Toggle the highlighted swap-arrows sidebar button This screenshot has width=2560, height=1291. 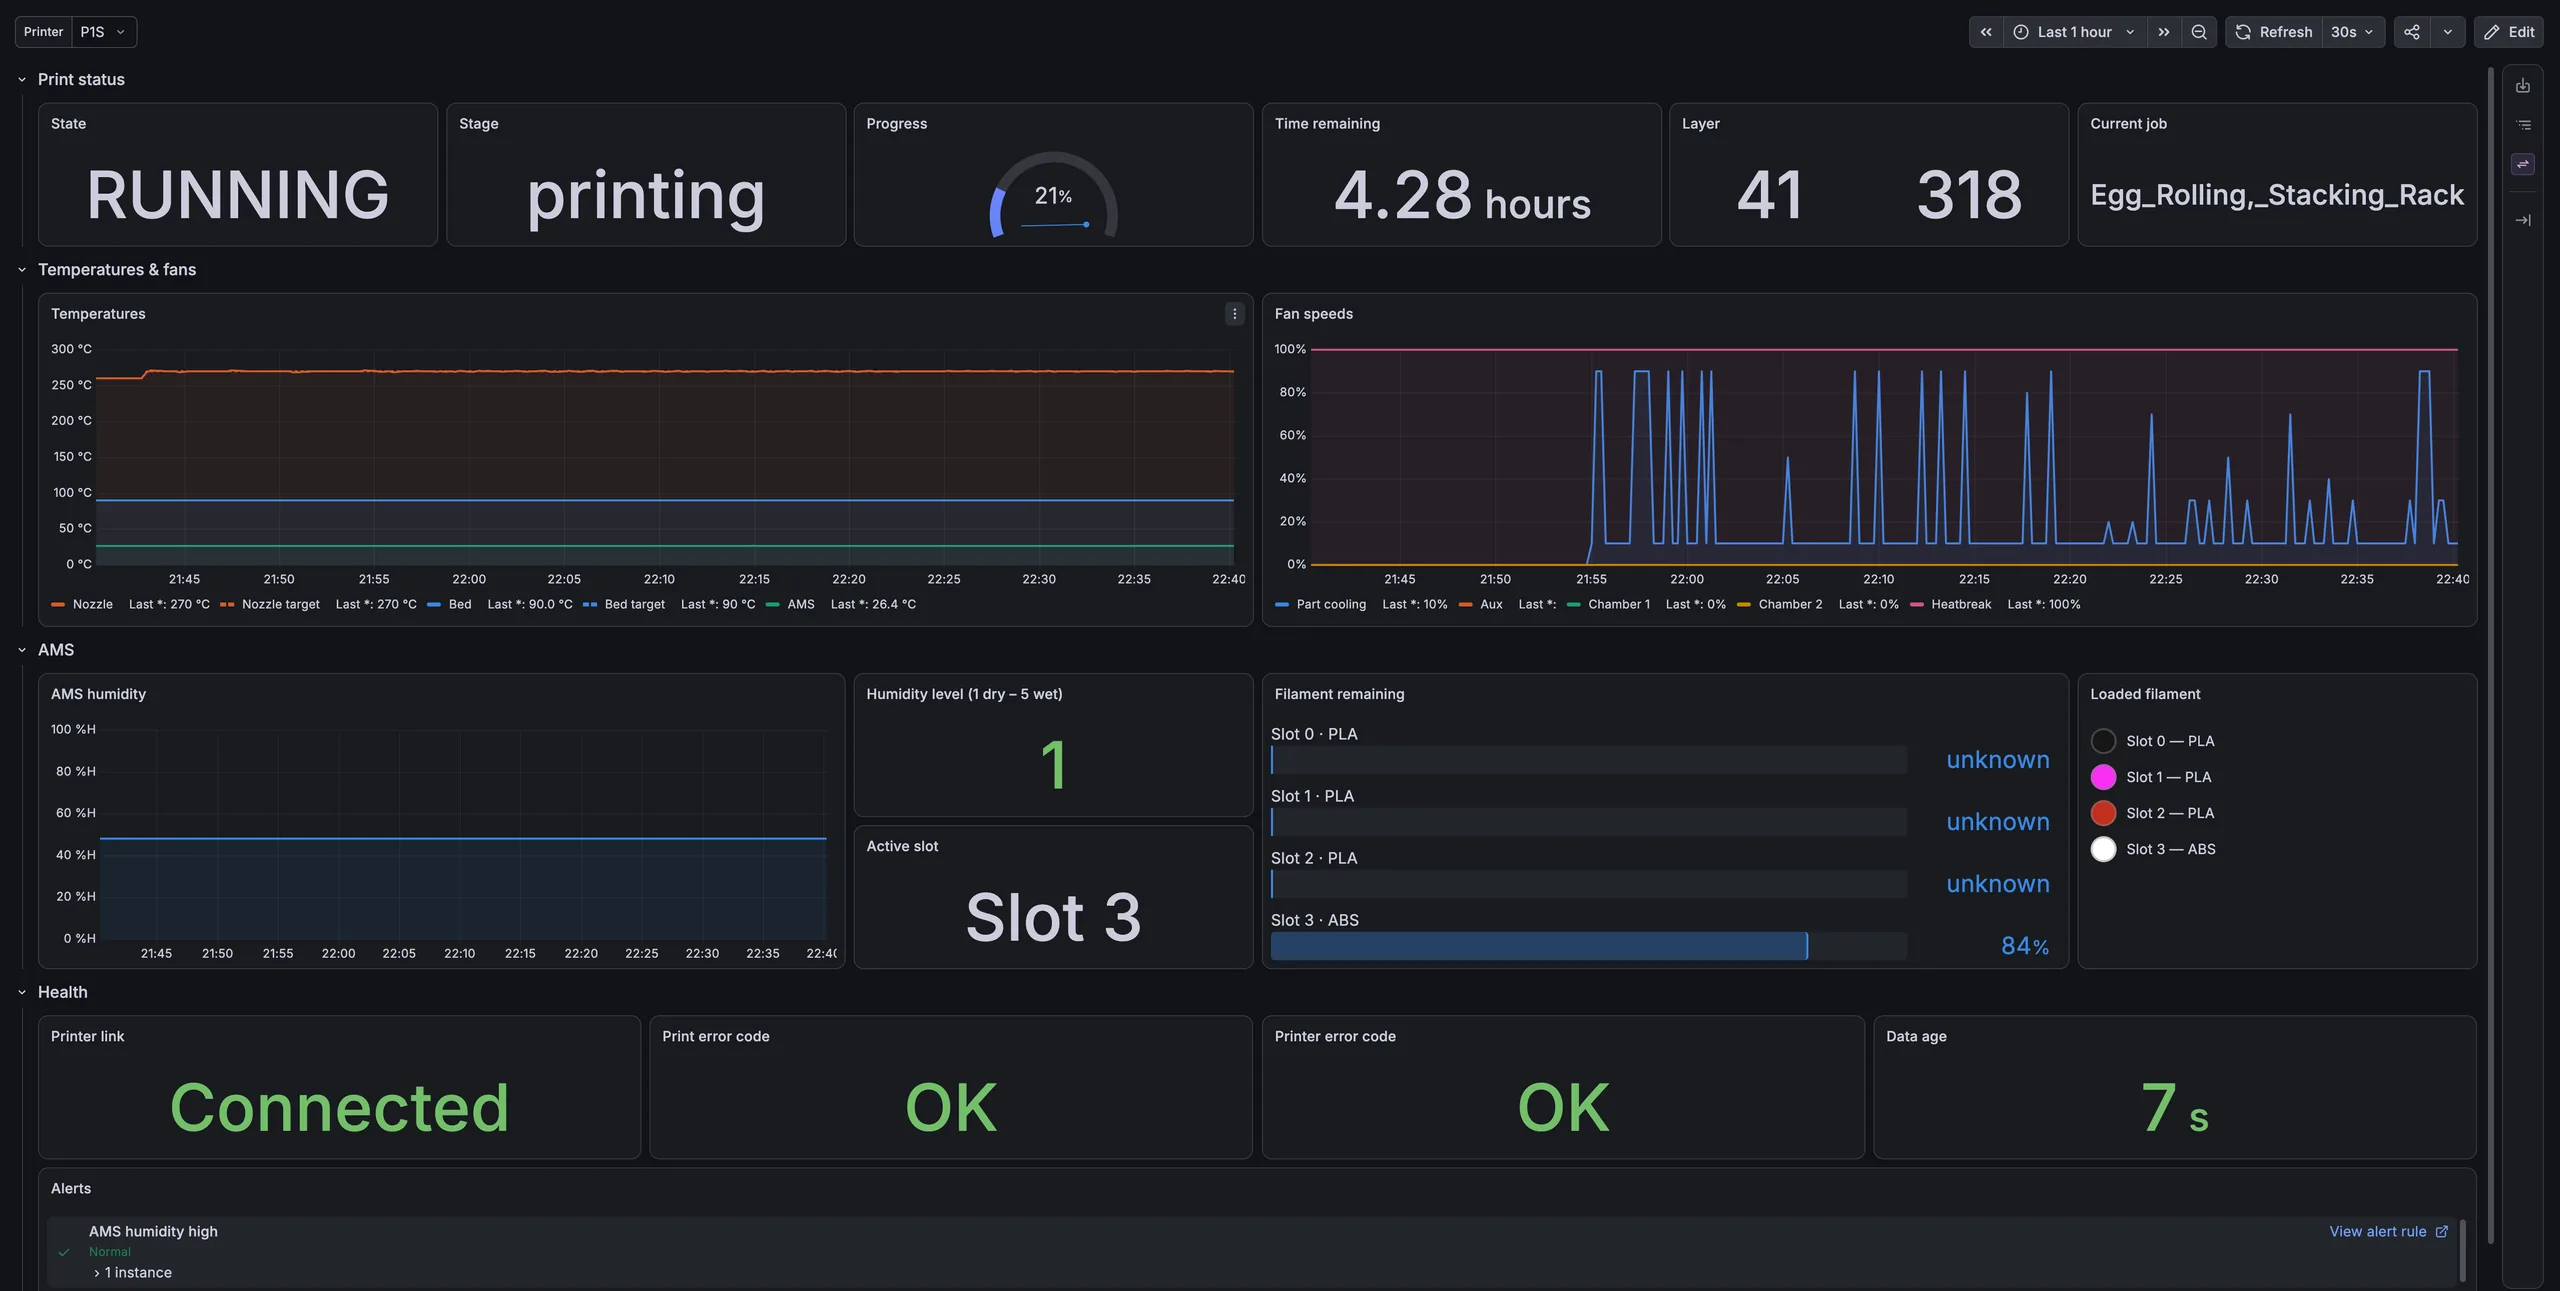click(x=2523, y=164)
